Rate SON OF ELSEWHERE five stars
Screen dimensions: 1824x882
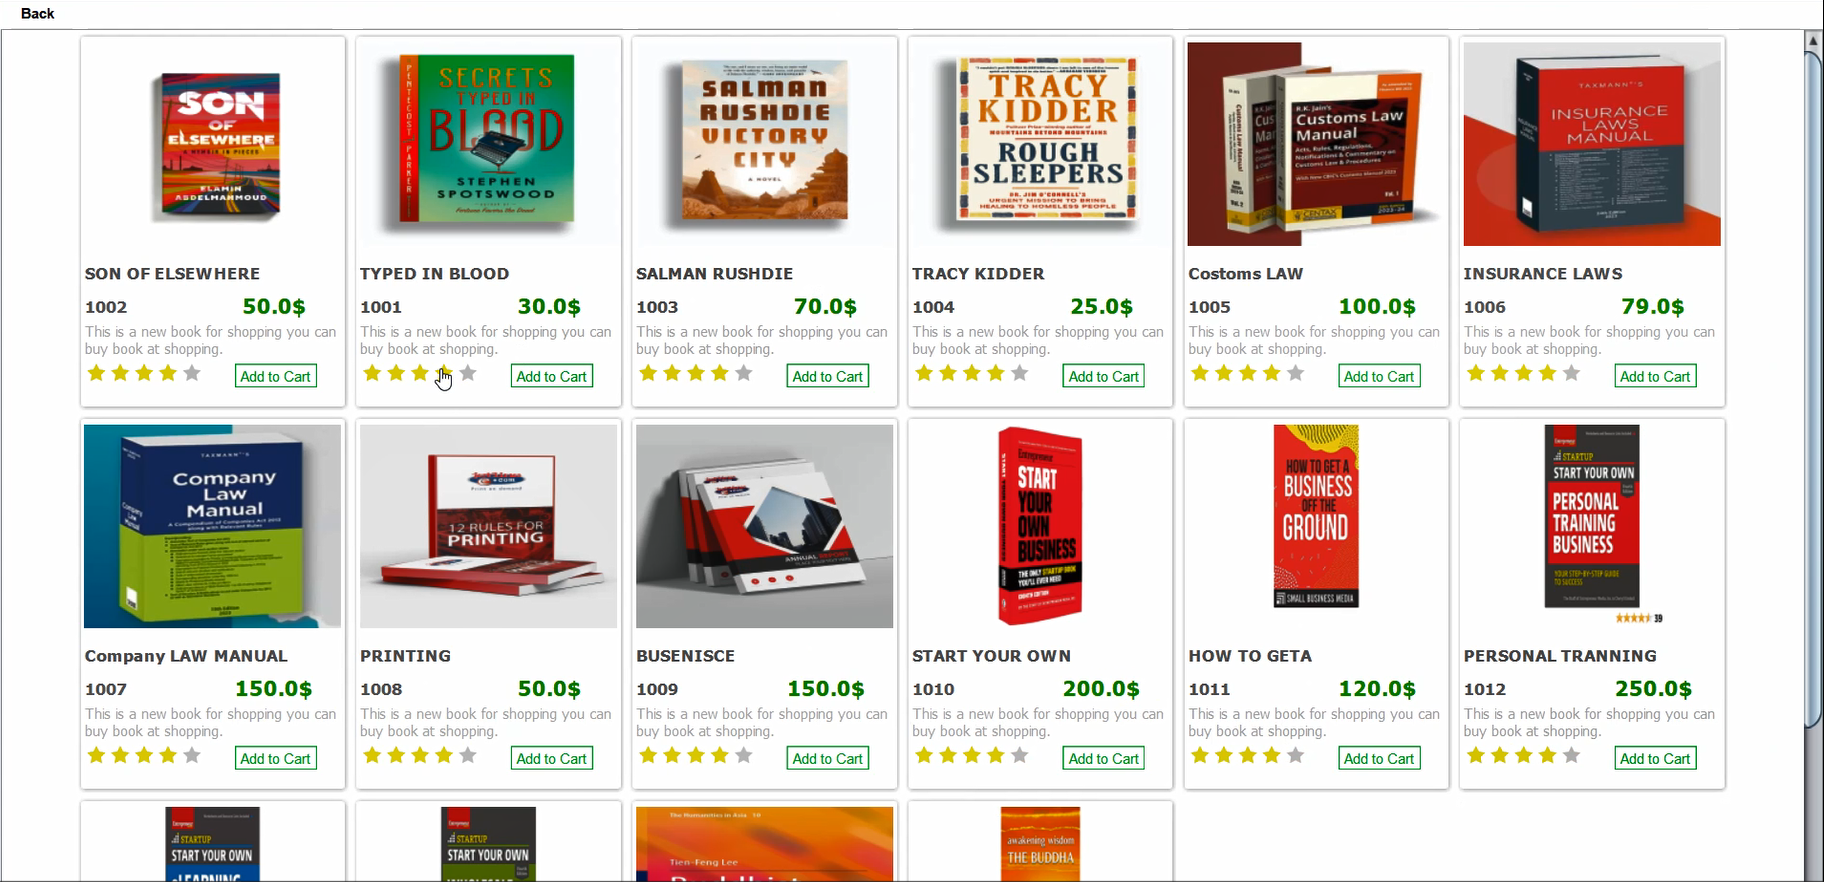192,373
